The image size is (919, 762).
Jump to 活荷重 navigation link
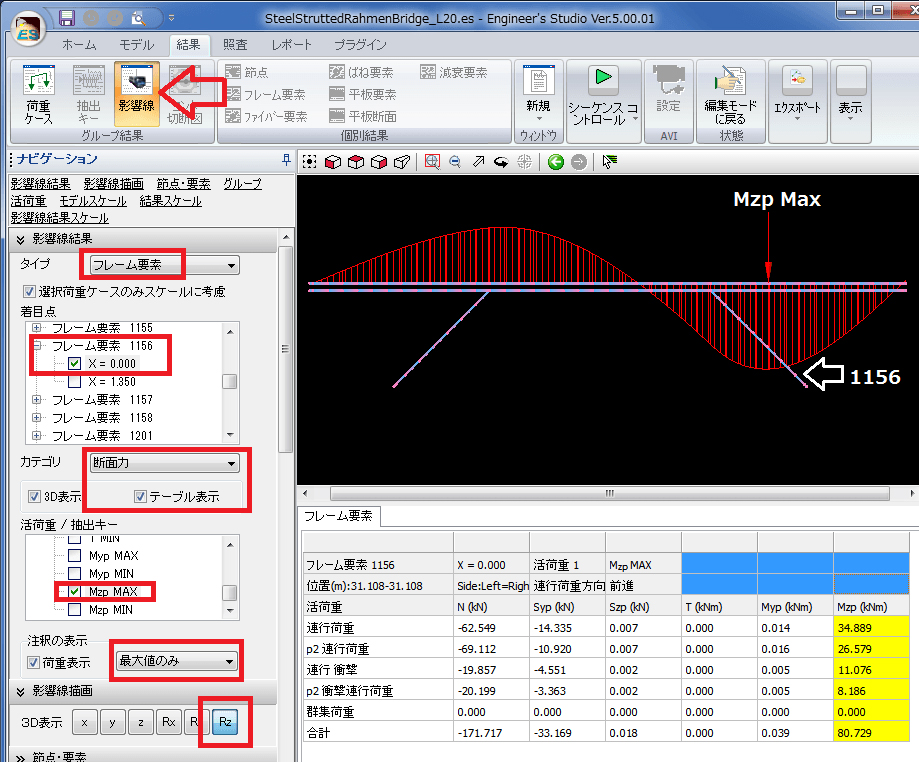pos(28,201)
